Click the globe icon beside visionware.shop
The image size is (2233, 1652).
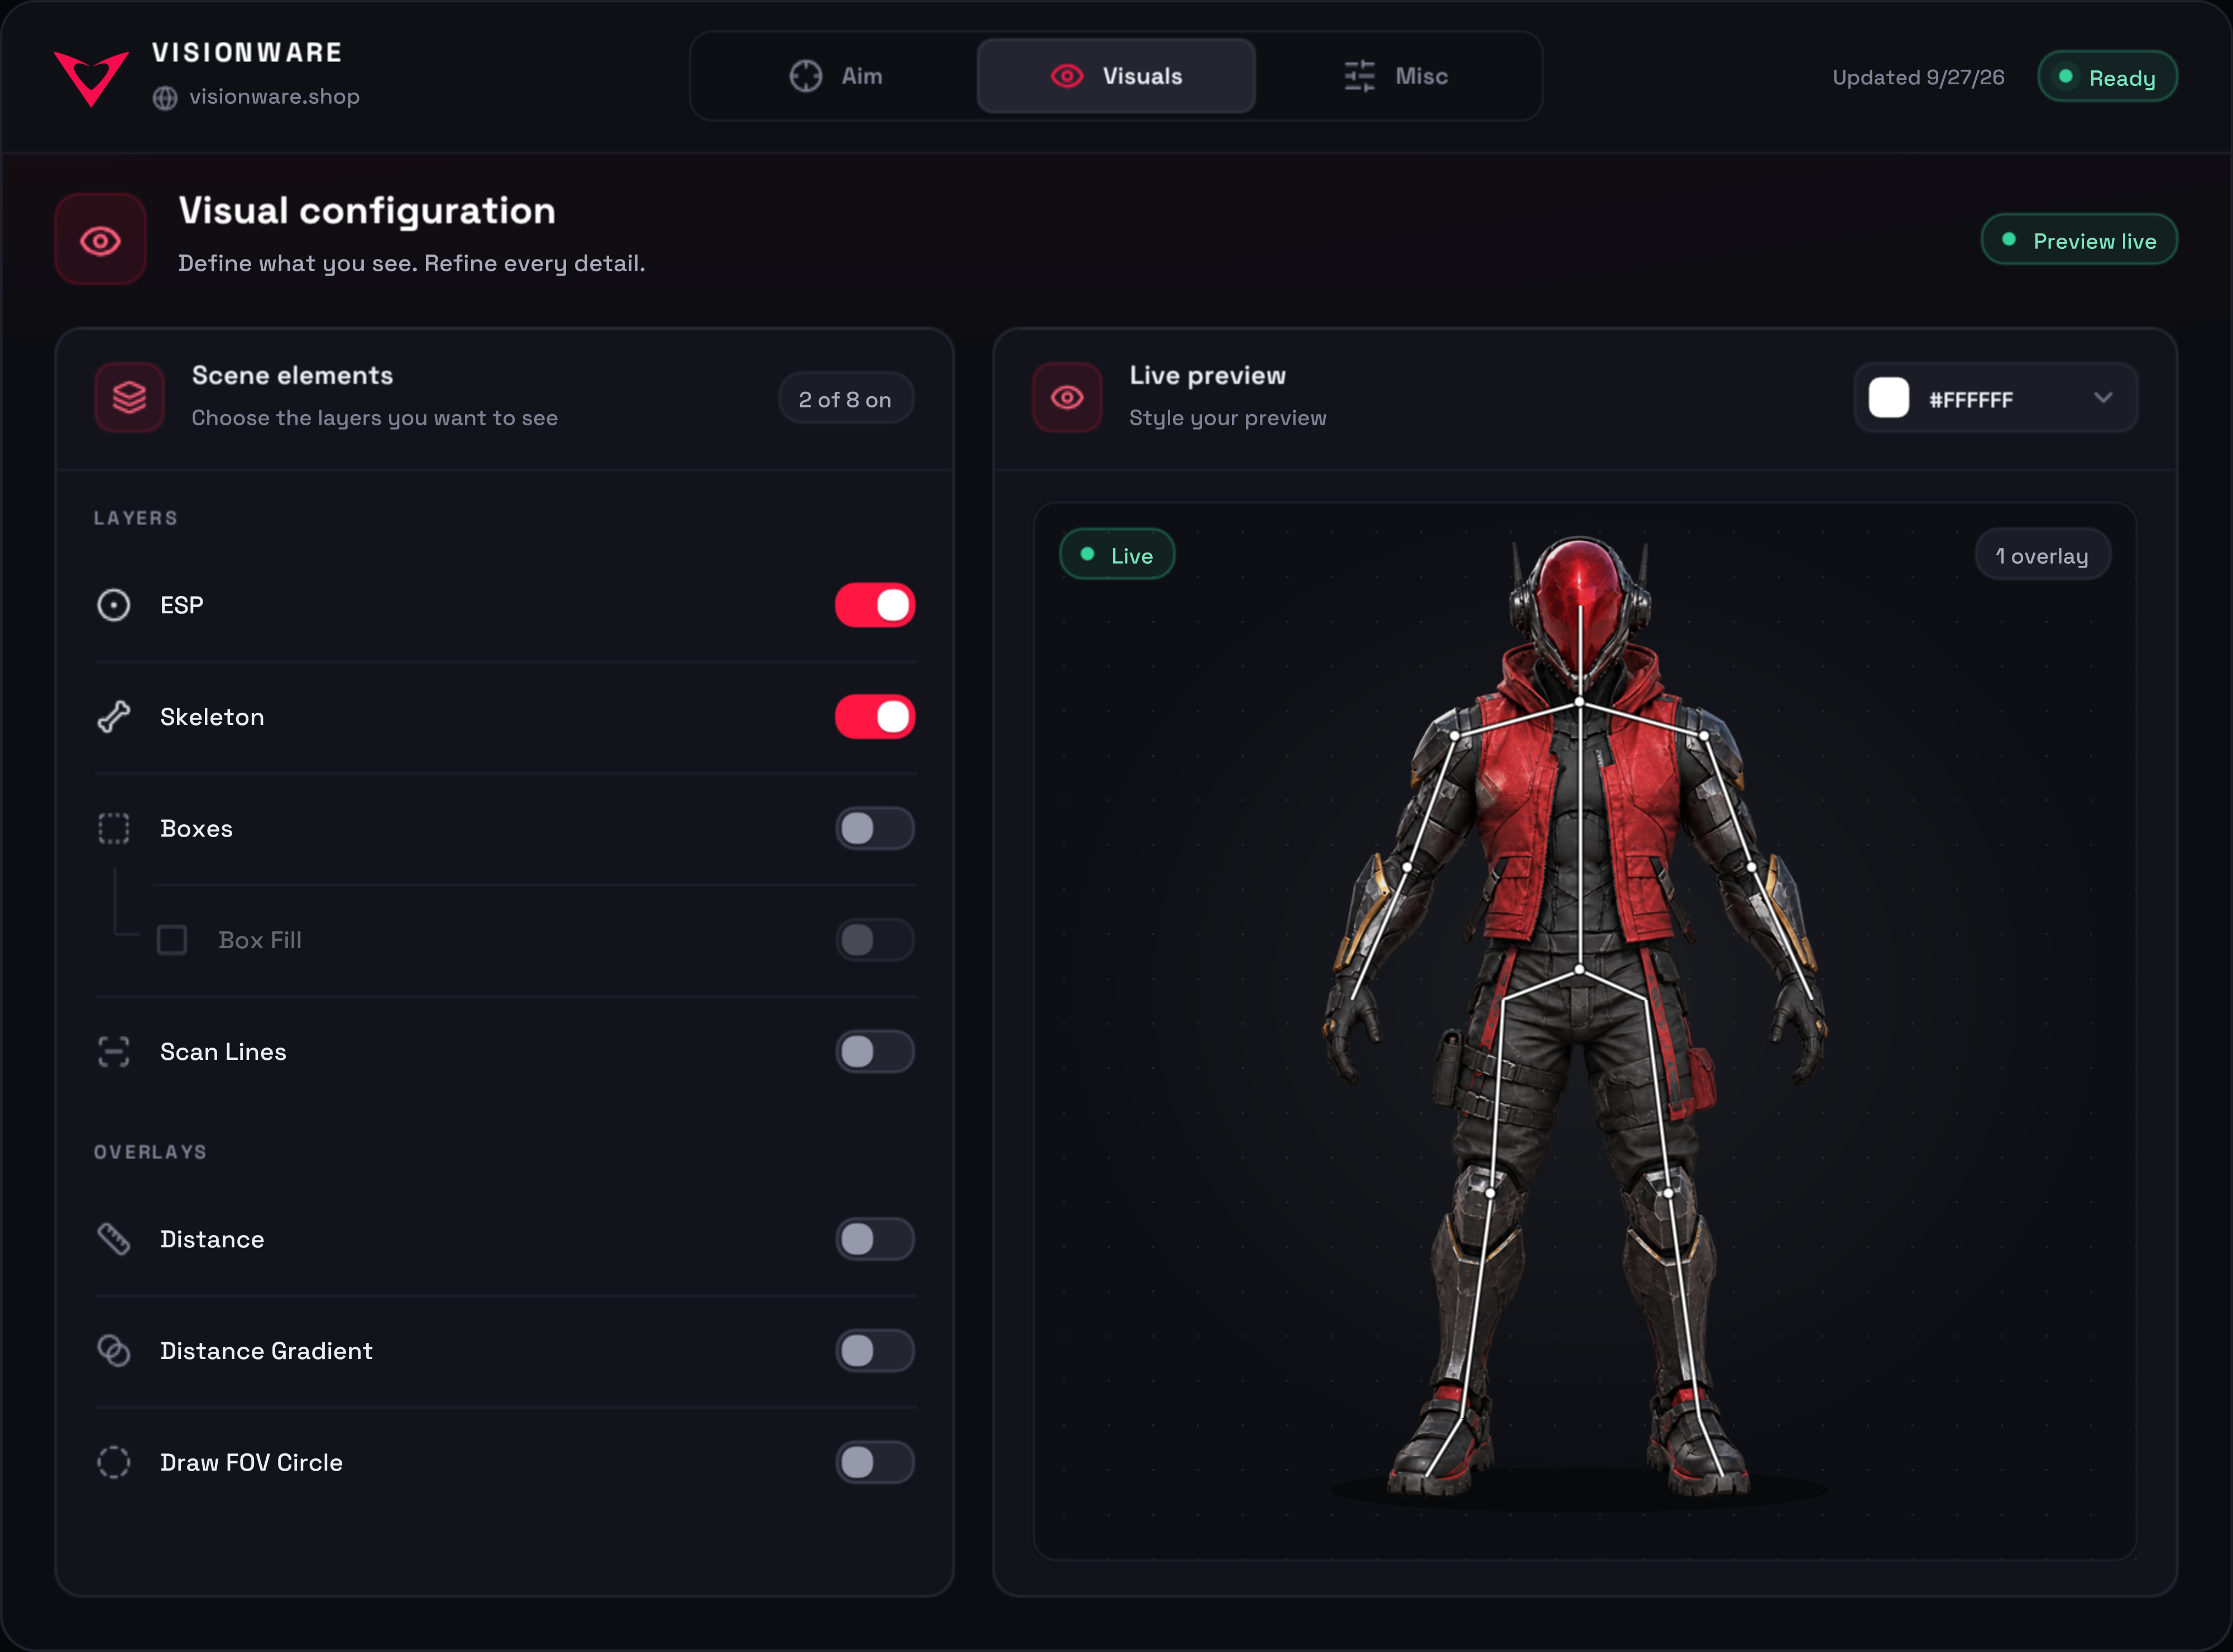coord(165,97)
